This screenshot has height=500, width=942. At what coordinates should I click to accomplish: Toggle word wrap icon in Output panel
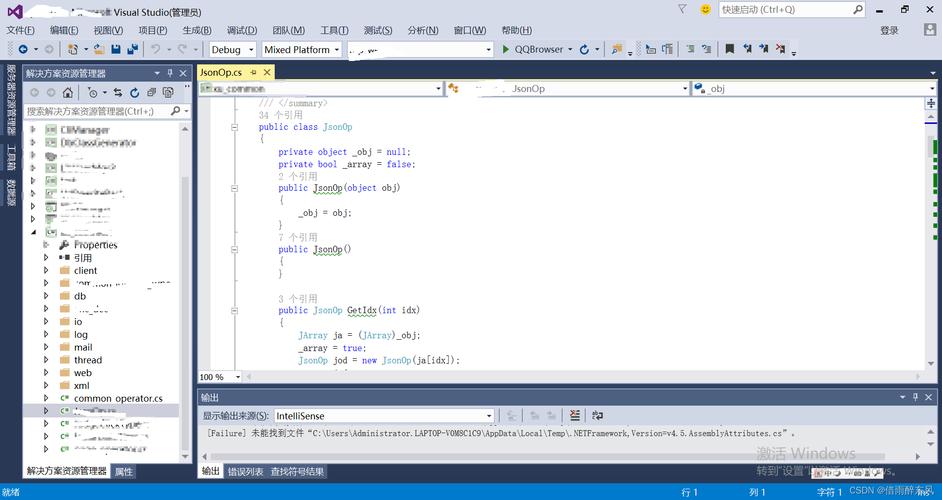coord(597,415)
